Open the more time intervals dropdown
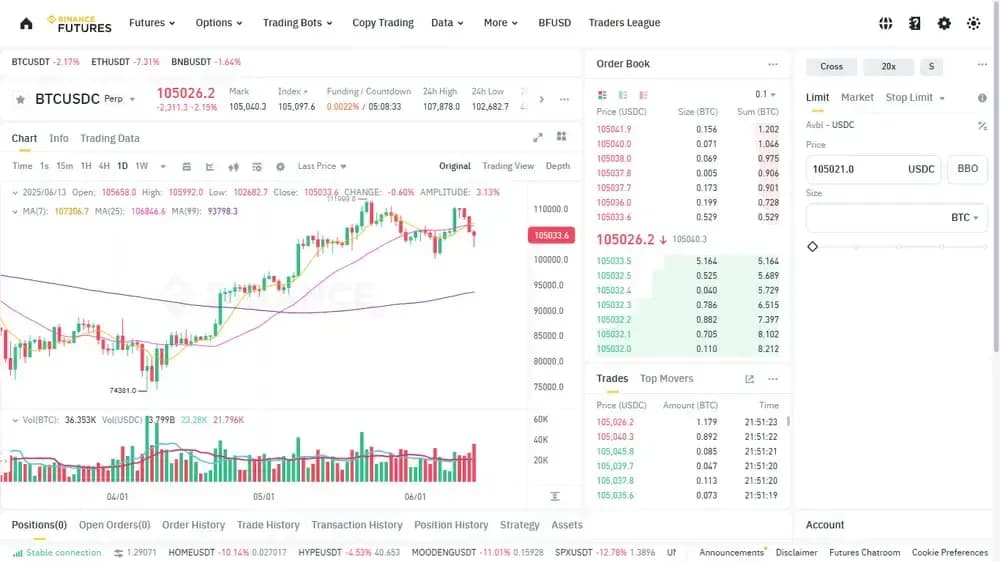Viewport: 1000px width, 562px height. click(163, 166)
